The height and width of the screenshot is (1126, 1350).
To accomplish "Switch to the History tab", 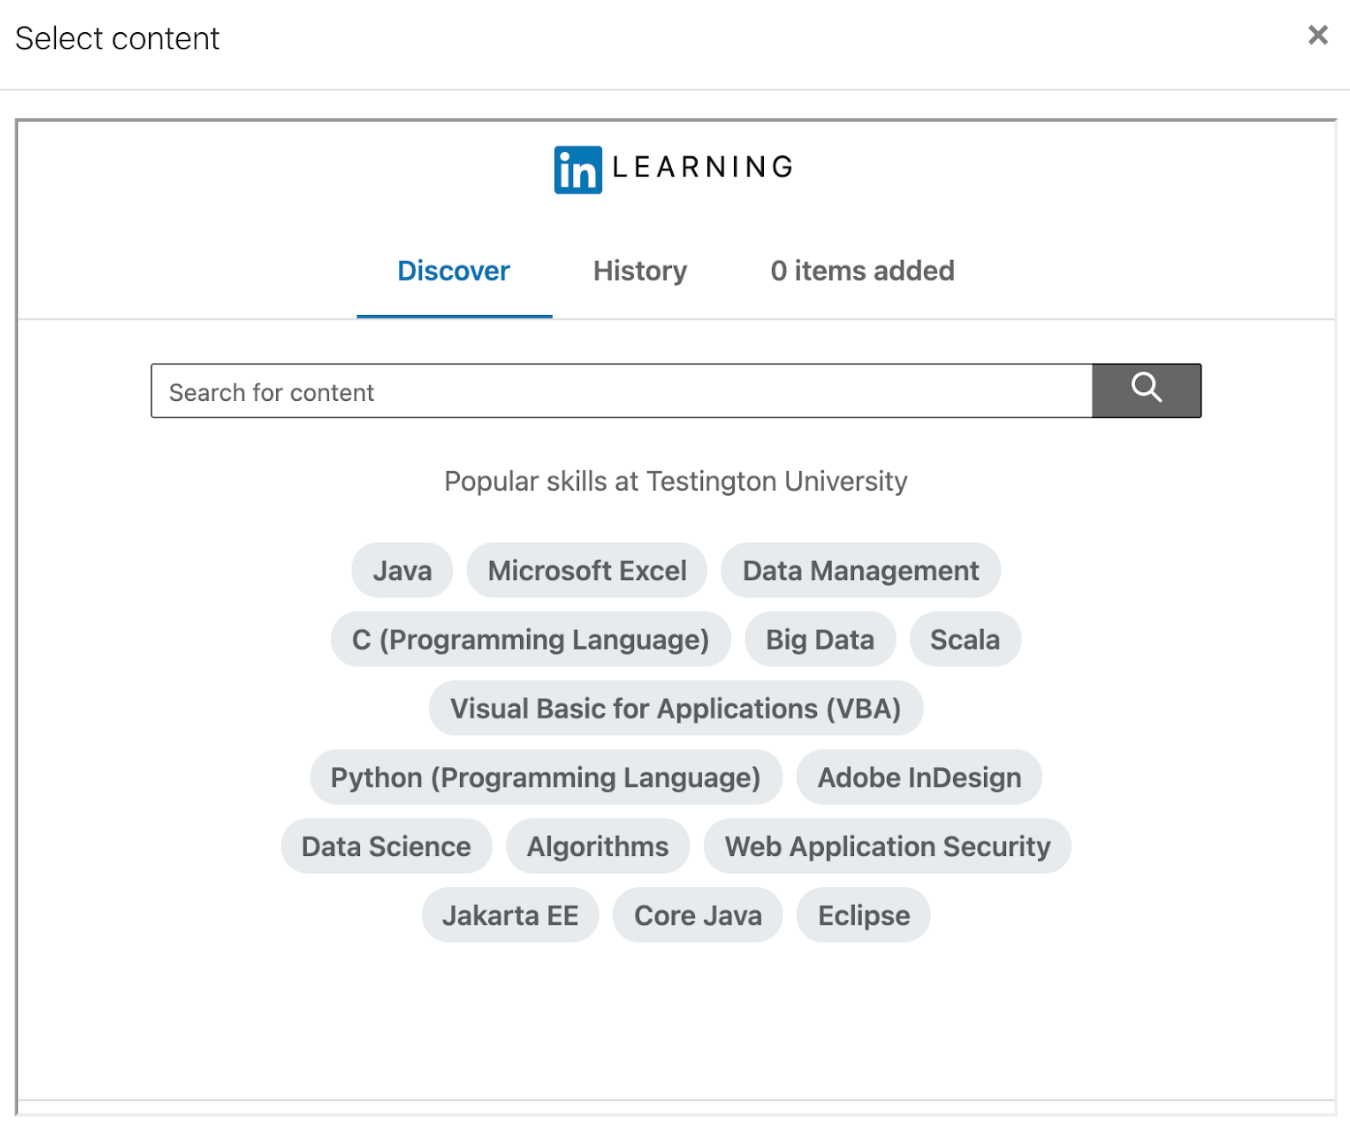I will click(x=639, y=271).
